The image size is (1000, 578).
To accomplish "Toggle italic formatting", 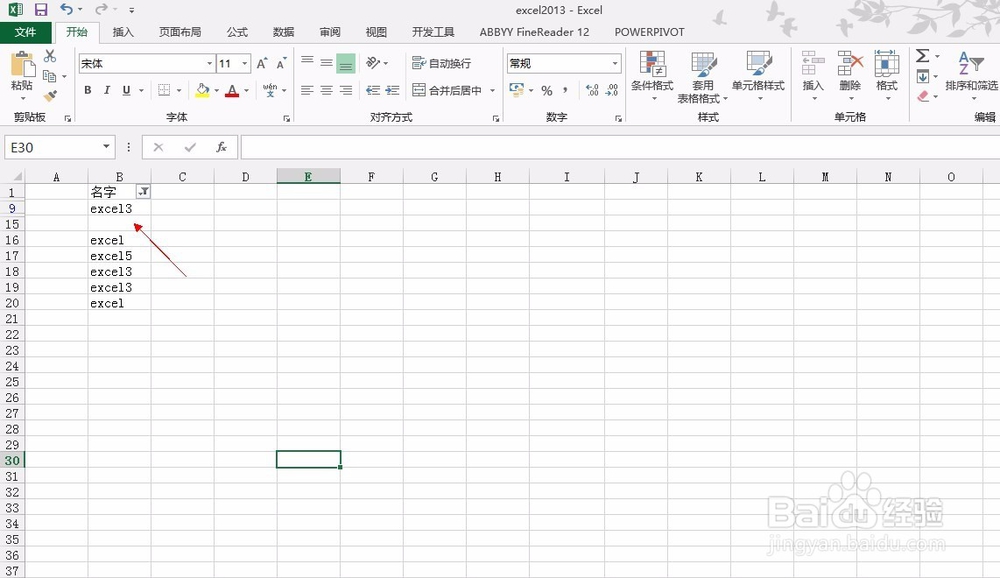I will click(107, 91).
